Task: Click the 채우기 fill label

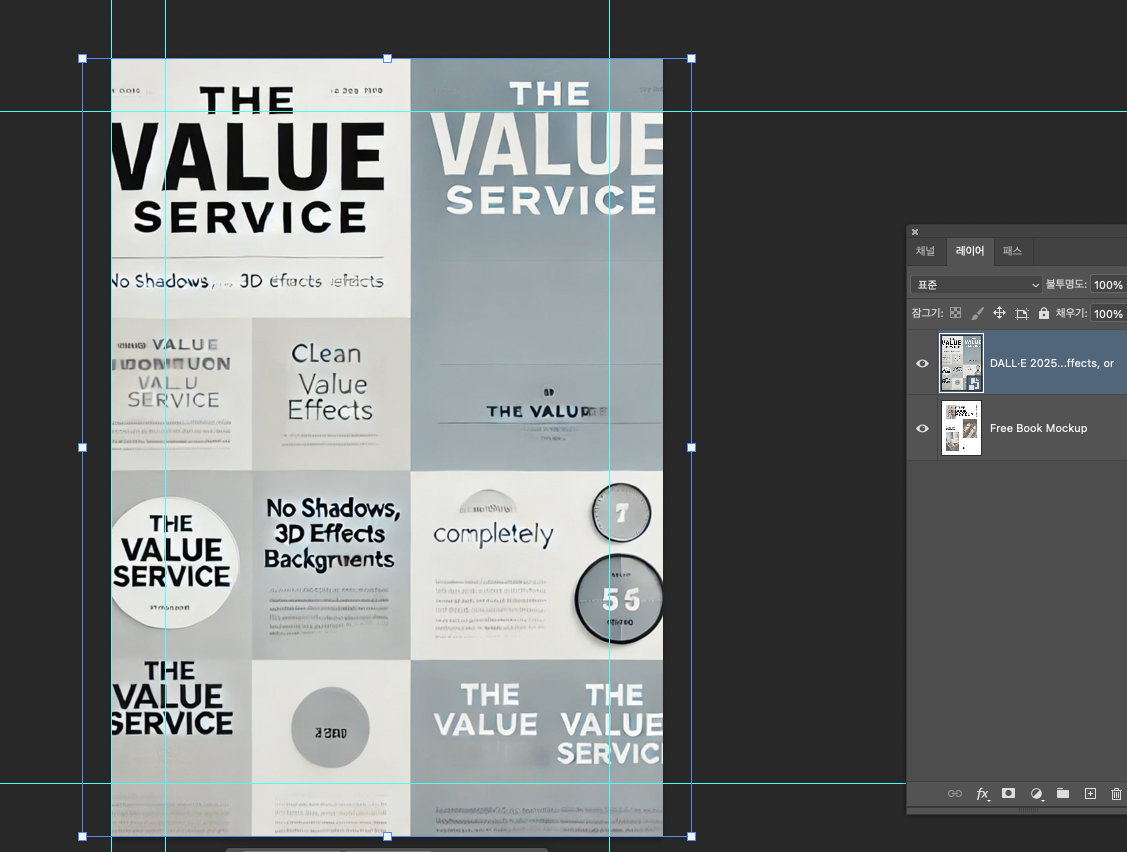Action: point(1071,313)
